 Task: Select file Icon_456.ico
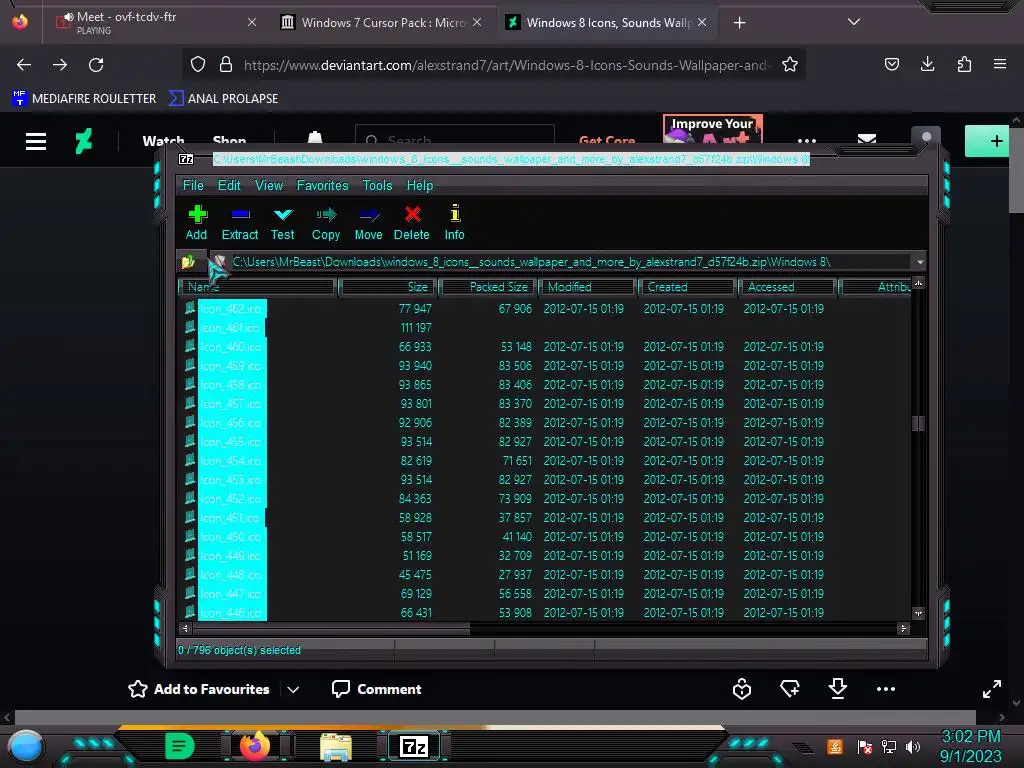(231, 423)
